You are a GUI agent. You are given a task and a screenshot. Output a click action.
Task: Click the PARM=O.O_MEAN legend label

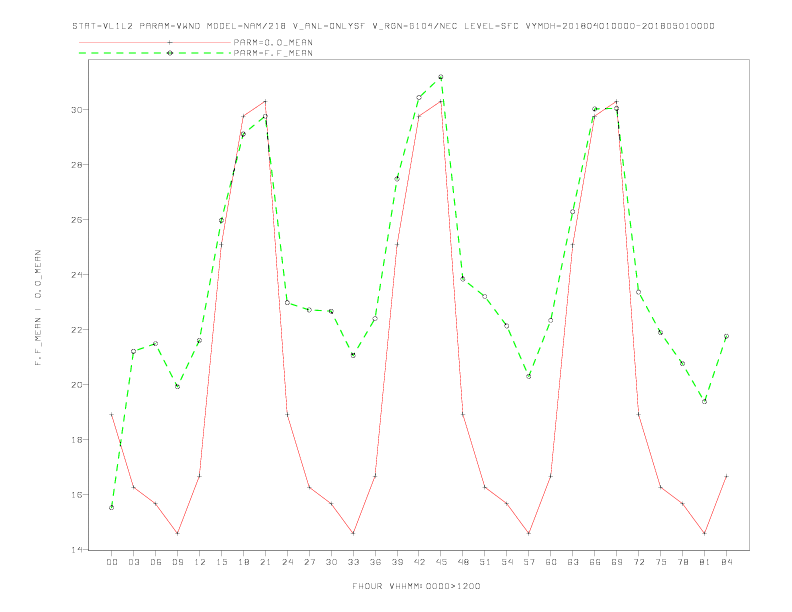[273, 42]
